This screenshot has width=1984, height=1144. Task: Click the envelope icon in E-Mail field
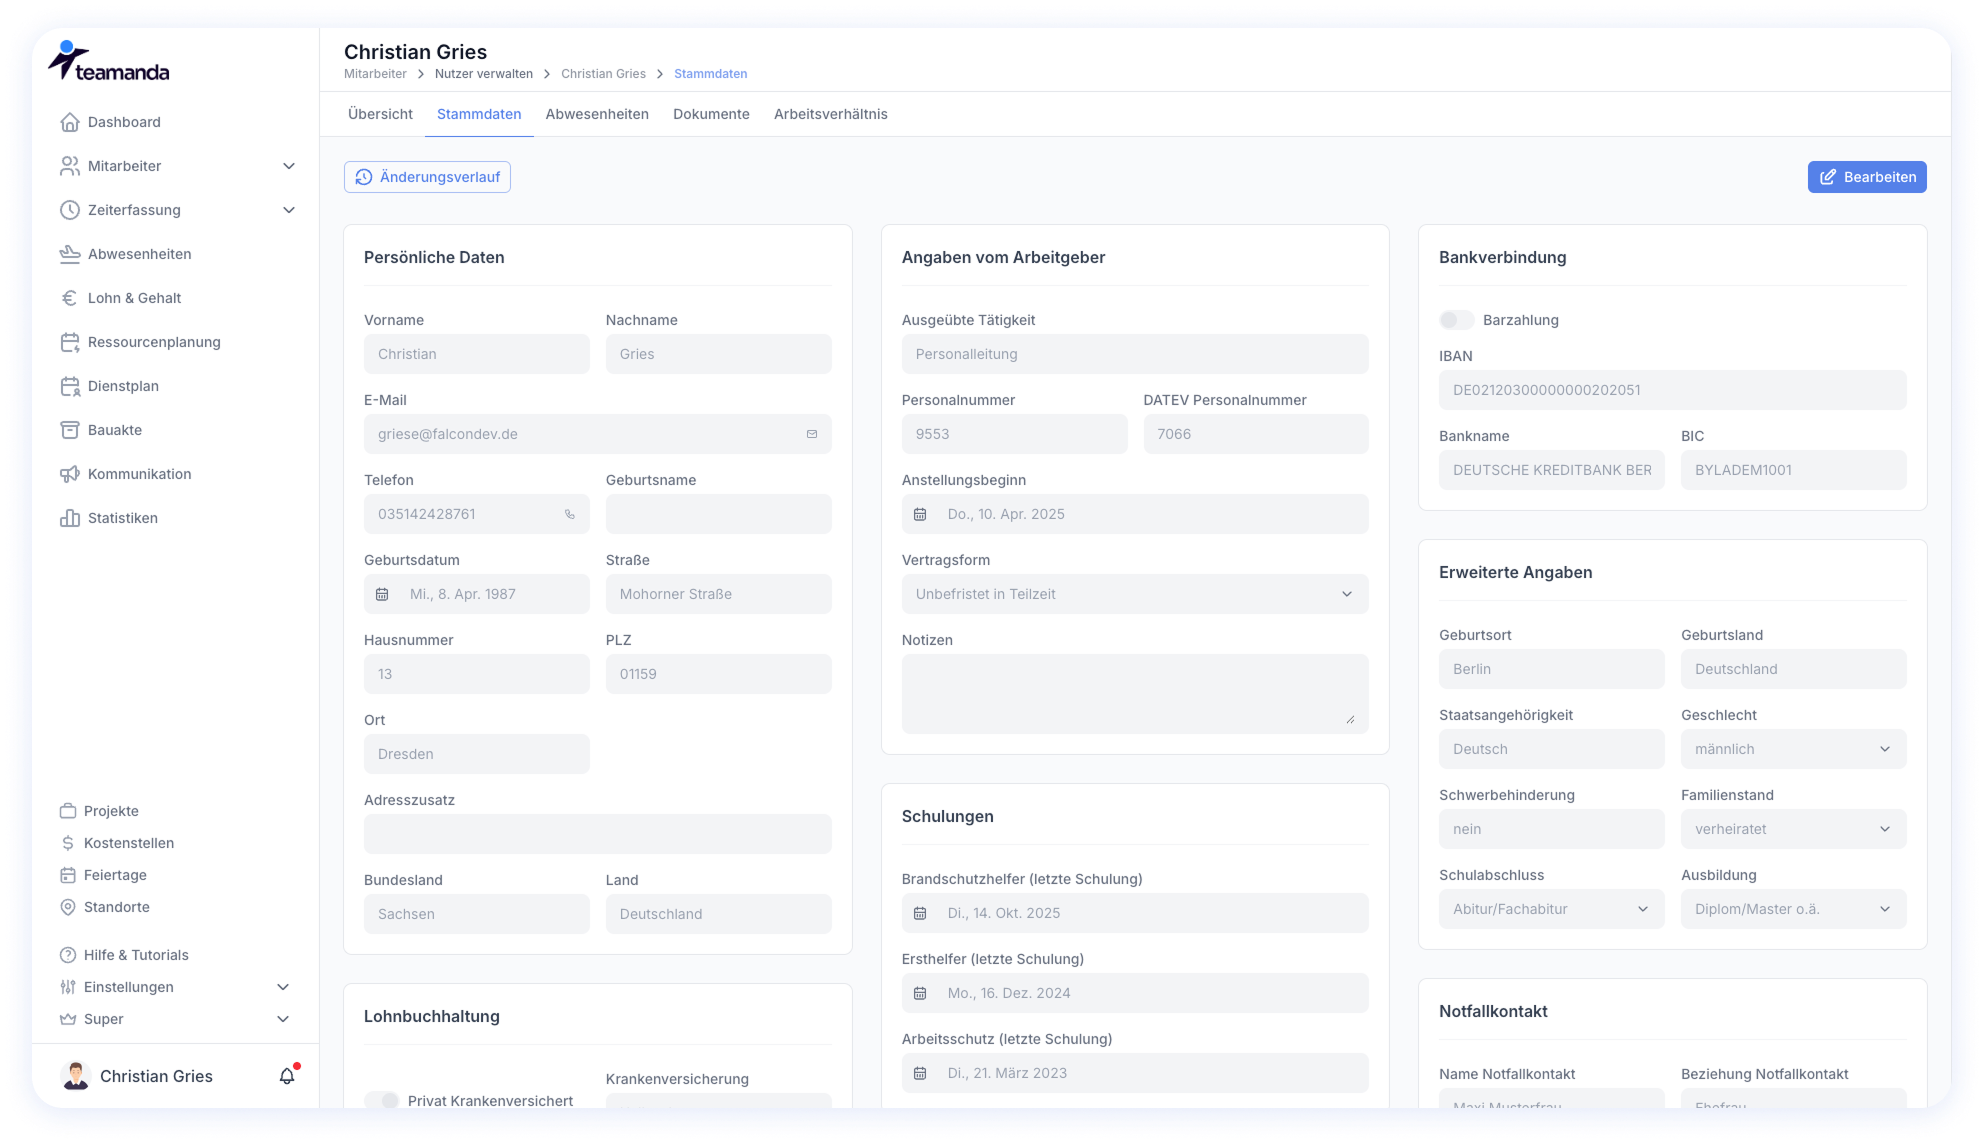tap(812, 434)
